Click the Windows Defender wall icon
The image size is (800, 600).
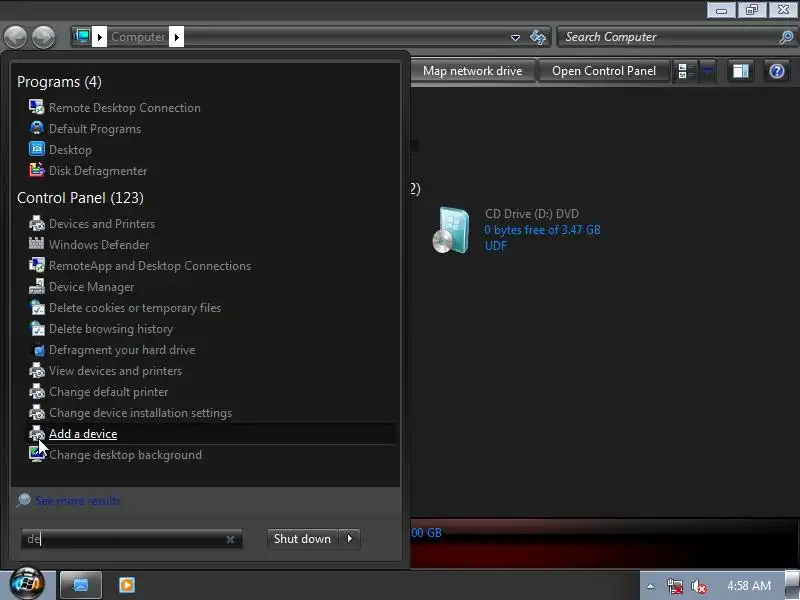pyautogui.click(x=36, y=244)
